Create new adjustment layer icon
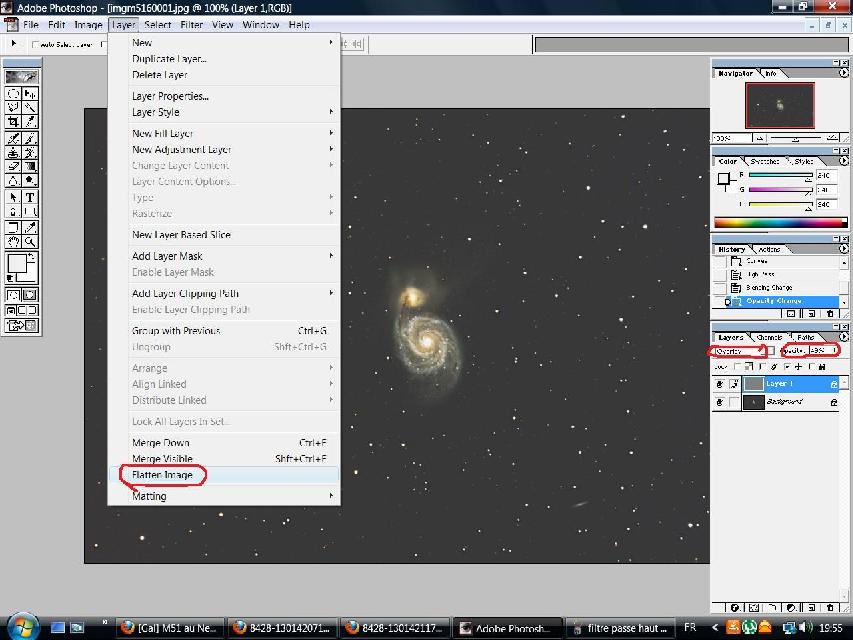Image resolution: width=853 pixels, height=640 pixels. 792,607
